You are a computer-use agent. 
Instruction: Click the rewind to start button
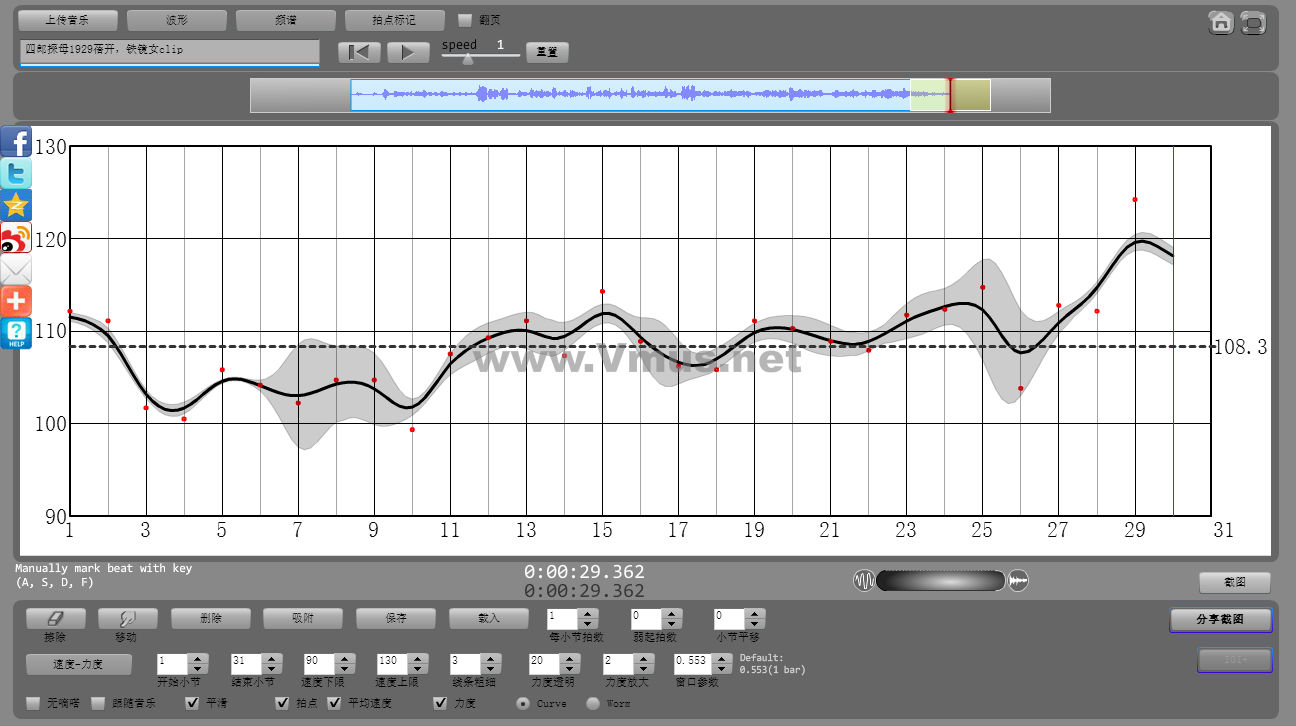(359, 52)
